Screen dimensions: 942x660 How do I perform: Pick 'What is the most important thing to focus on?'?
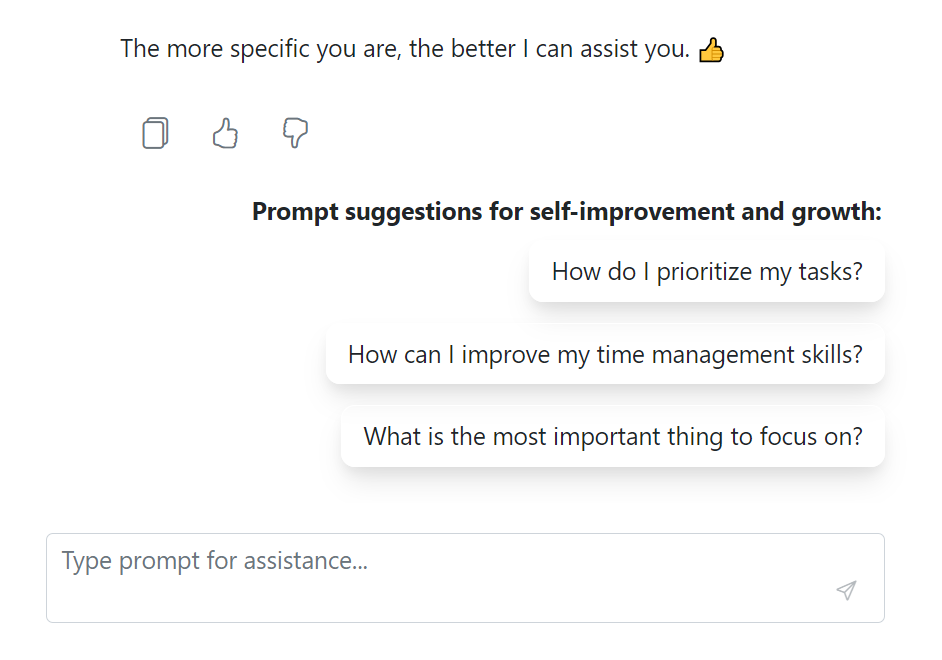[612, 437]
